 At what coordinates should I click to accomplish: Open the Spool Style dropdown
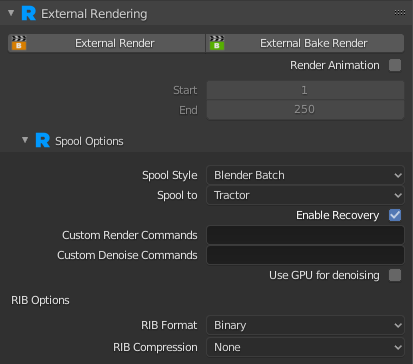click(x=305, y=175)
